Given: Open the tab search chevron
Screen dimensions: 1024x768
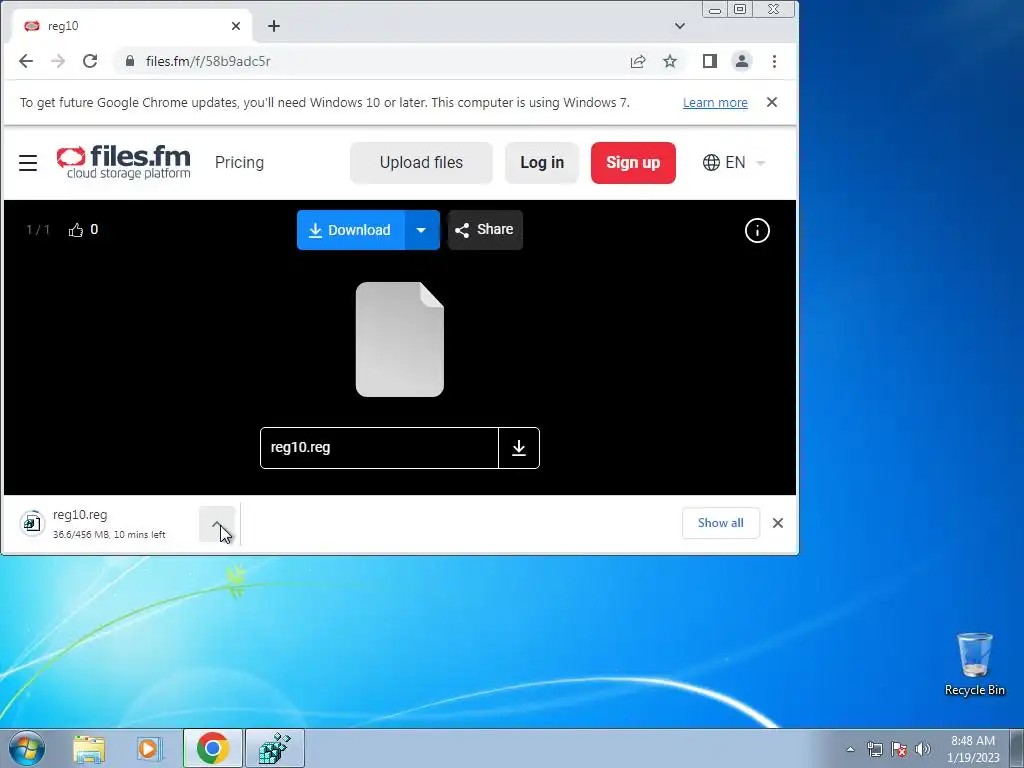Looking at the screenshot, I should point(680,26).
